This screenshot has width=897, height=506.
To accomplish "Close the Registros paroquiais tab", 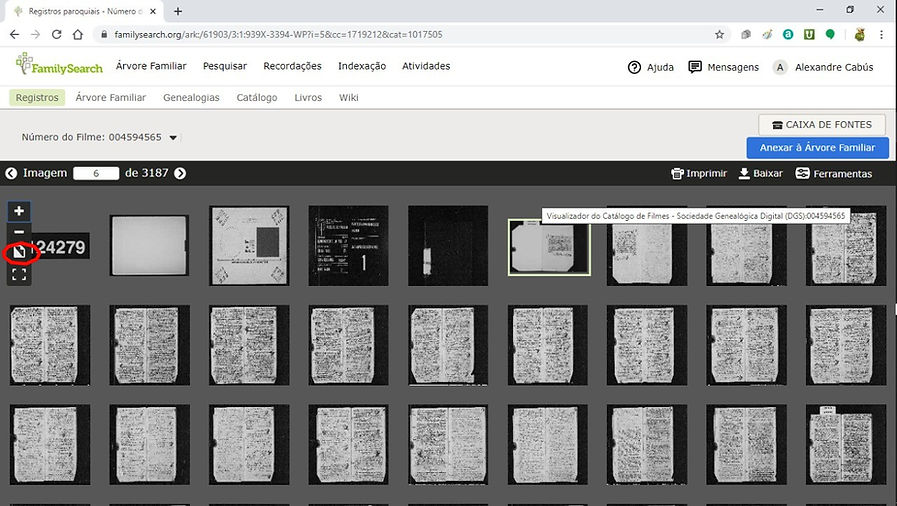I will 153,11.
